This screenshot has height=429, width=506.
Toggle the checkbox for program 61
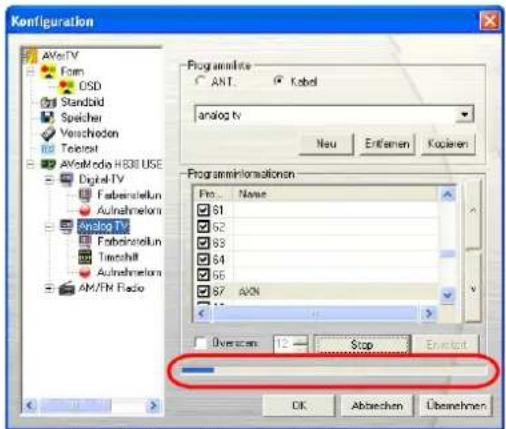(x=203, y=210)
